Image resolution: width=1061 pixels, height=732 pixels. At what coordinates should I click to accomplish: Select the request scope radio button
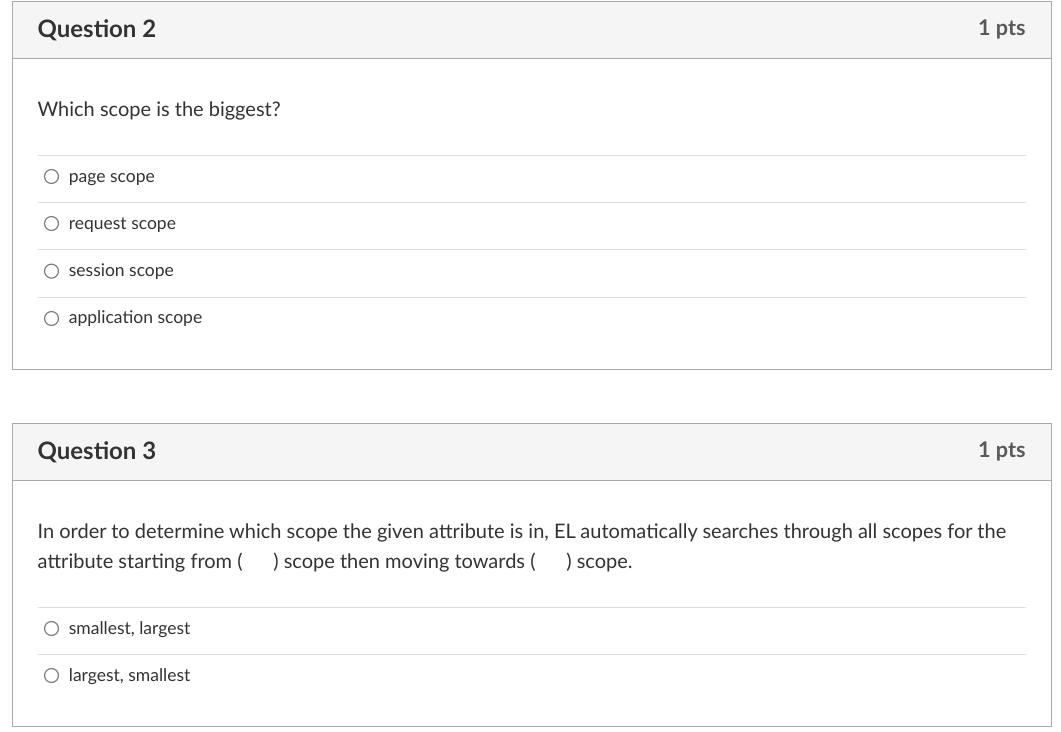(51, 223)
